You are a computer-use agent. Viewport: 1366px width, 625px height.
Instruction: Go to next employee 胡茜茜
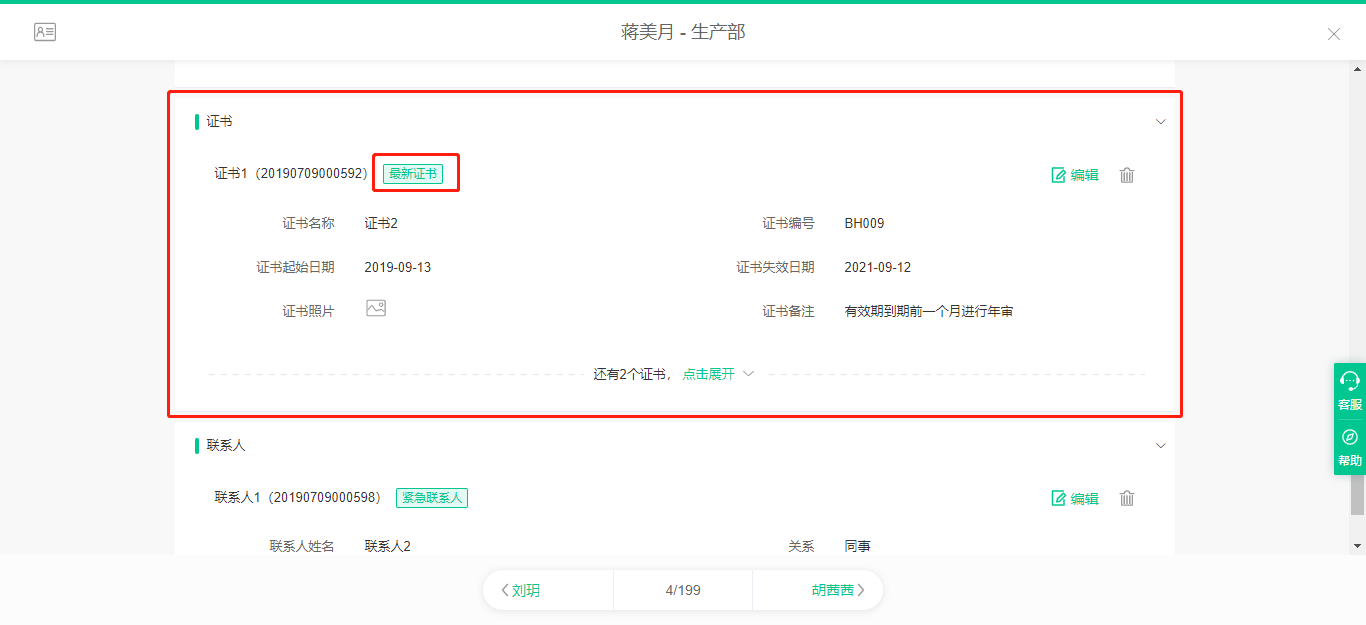[x=837, y=590]
